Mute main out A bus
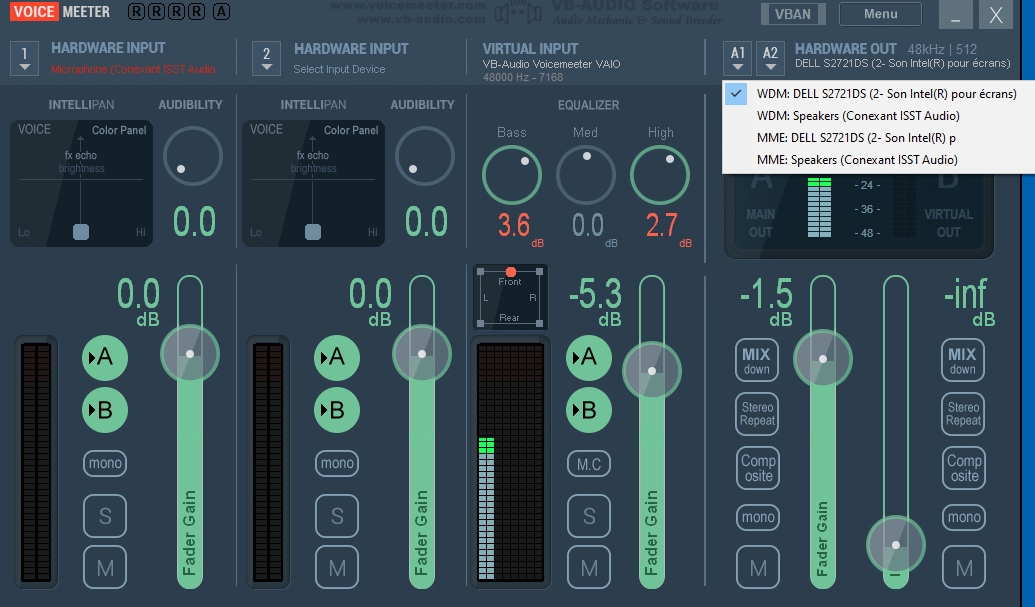Viewport: 1035px width, 607px height. (758, 567)
